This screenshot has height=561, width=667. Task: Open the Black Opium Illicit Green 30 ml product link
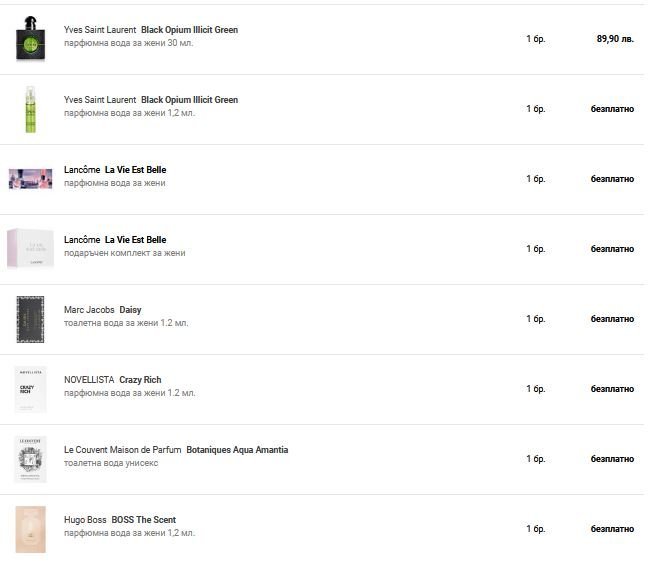tap(189, 30)
